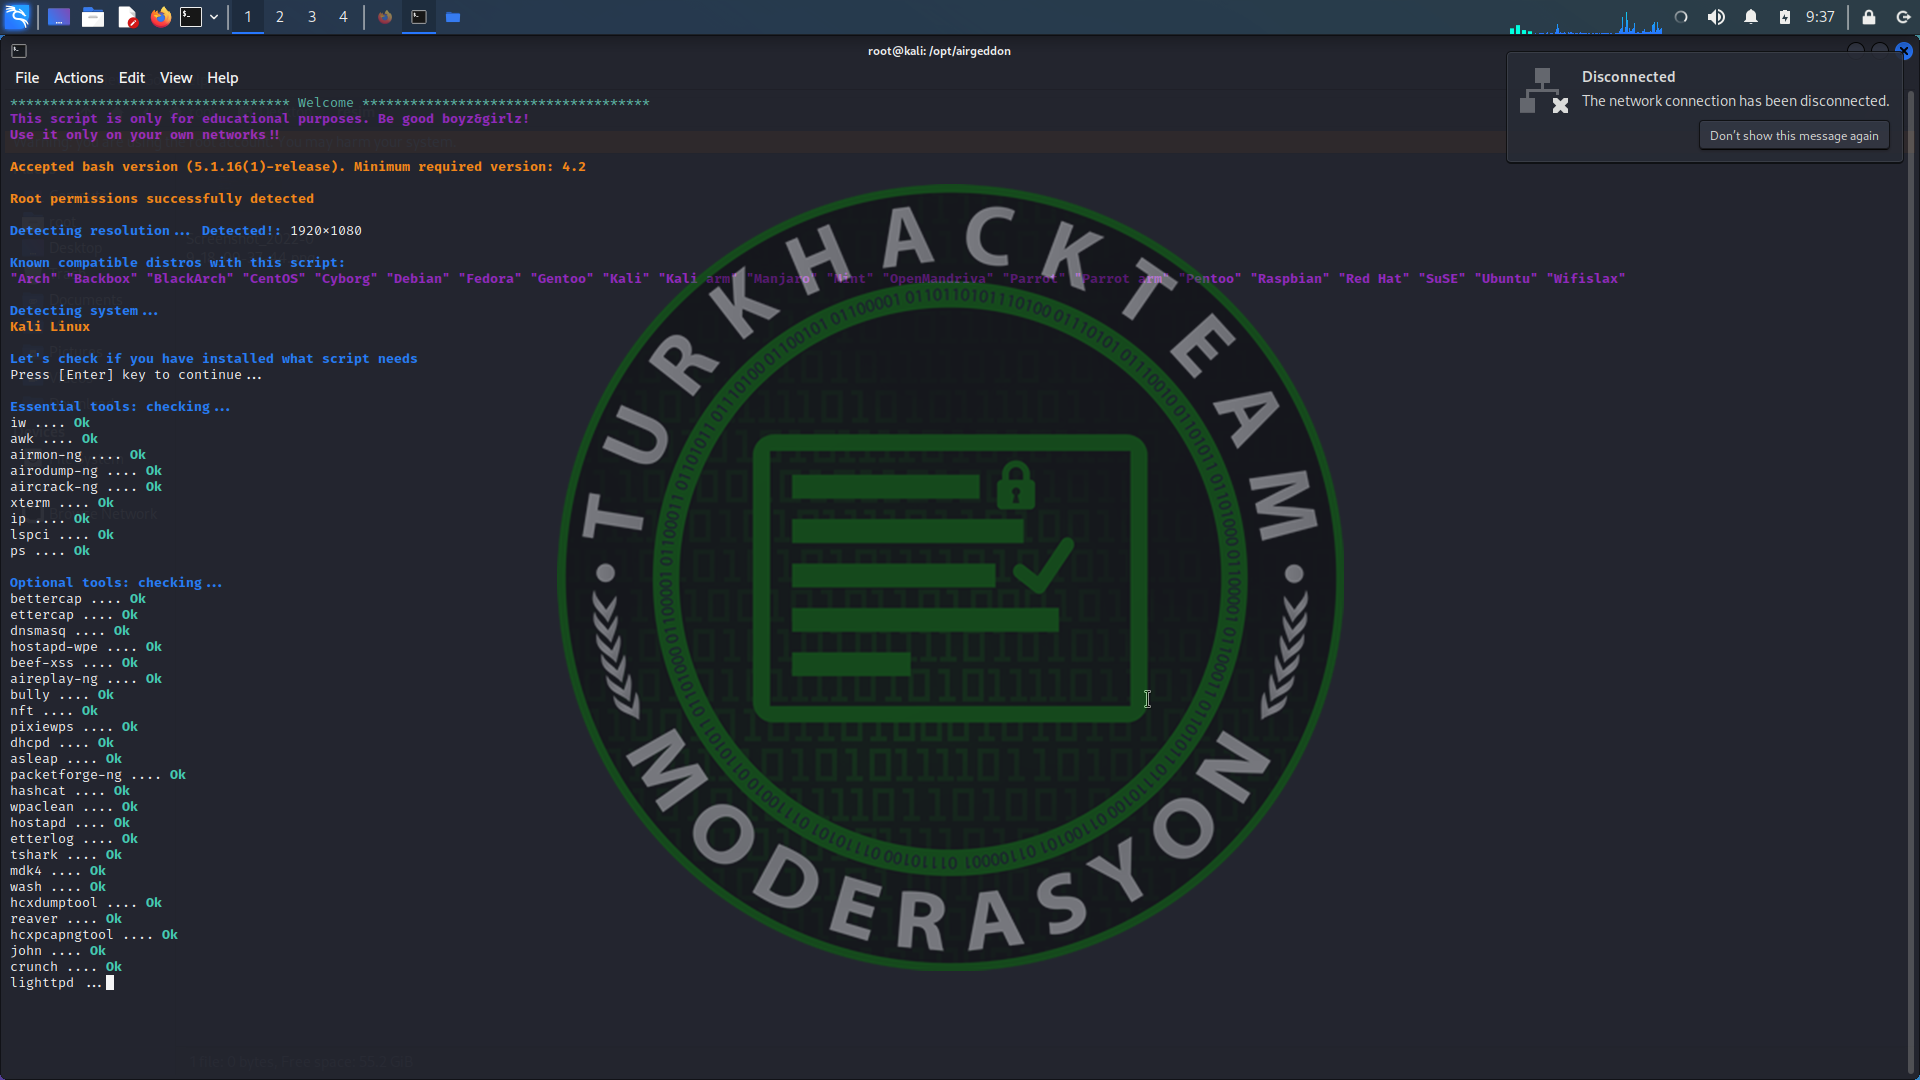Switch to workspace 3

312,17
